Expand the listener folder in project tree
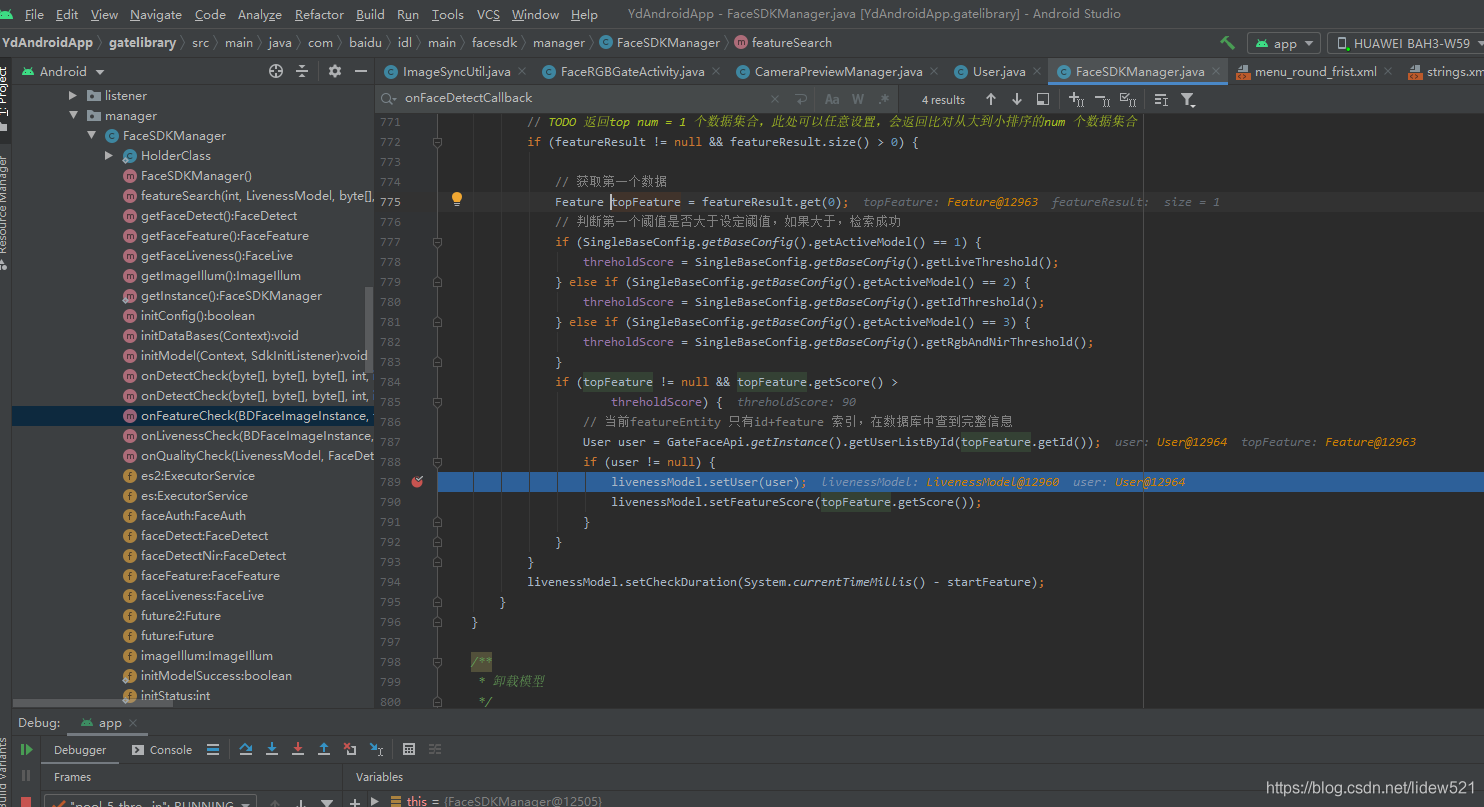Viewport: 1484px width, 807px height. point(73,95)
